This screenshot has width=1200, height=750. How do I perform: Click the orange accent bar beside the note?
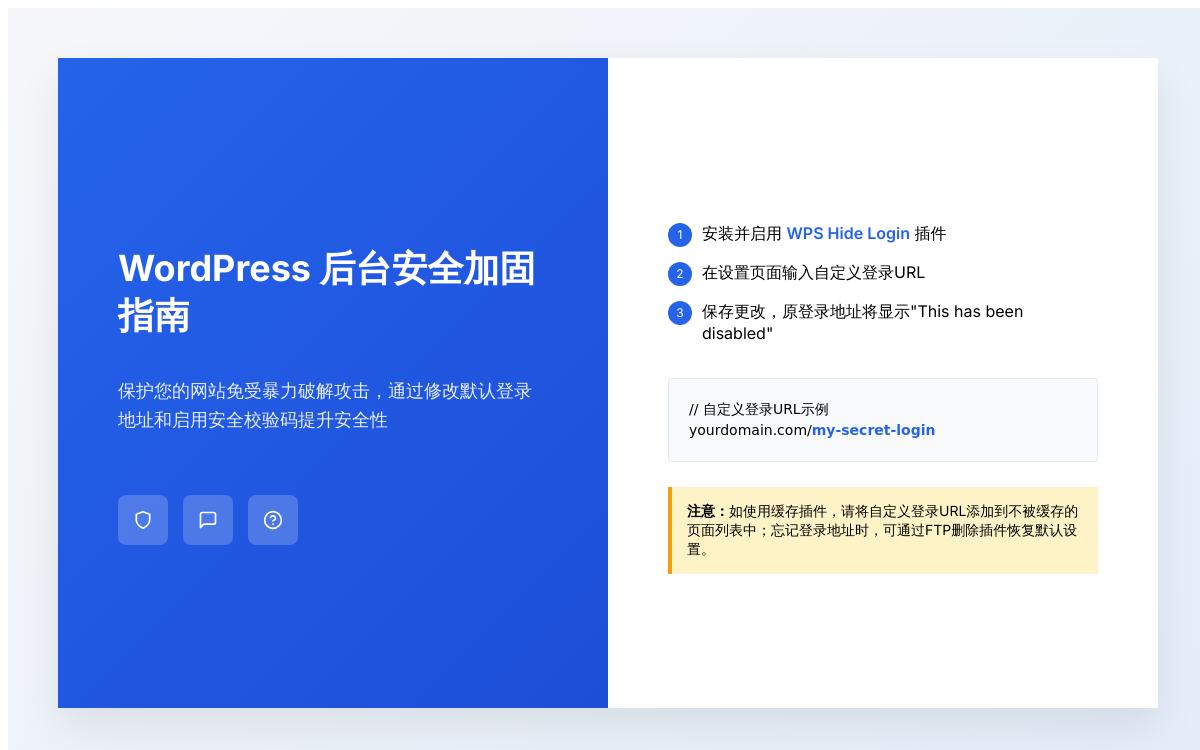pos(670,531)
